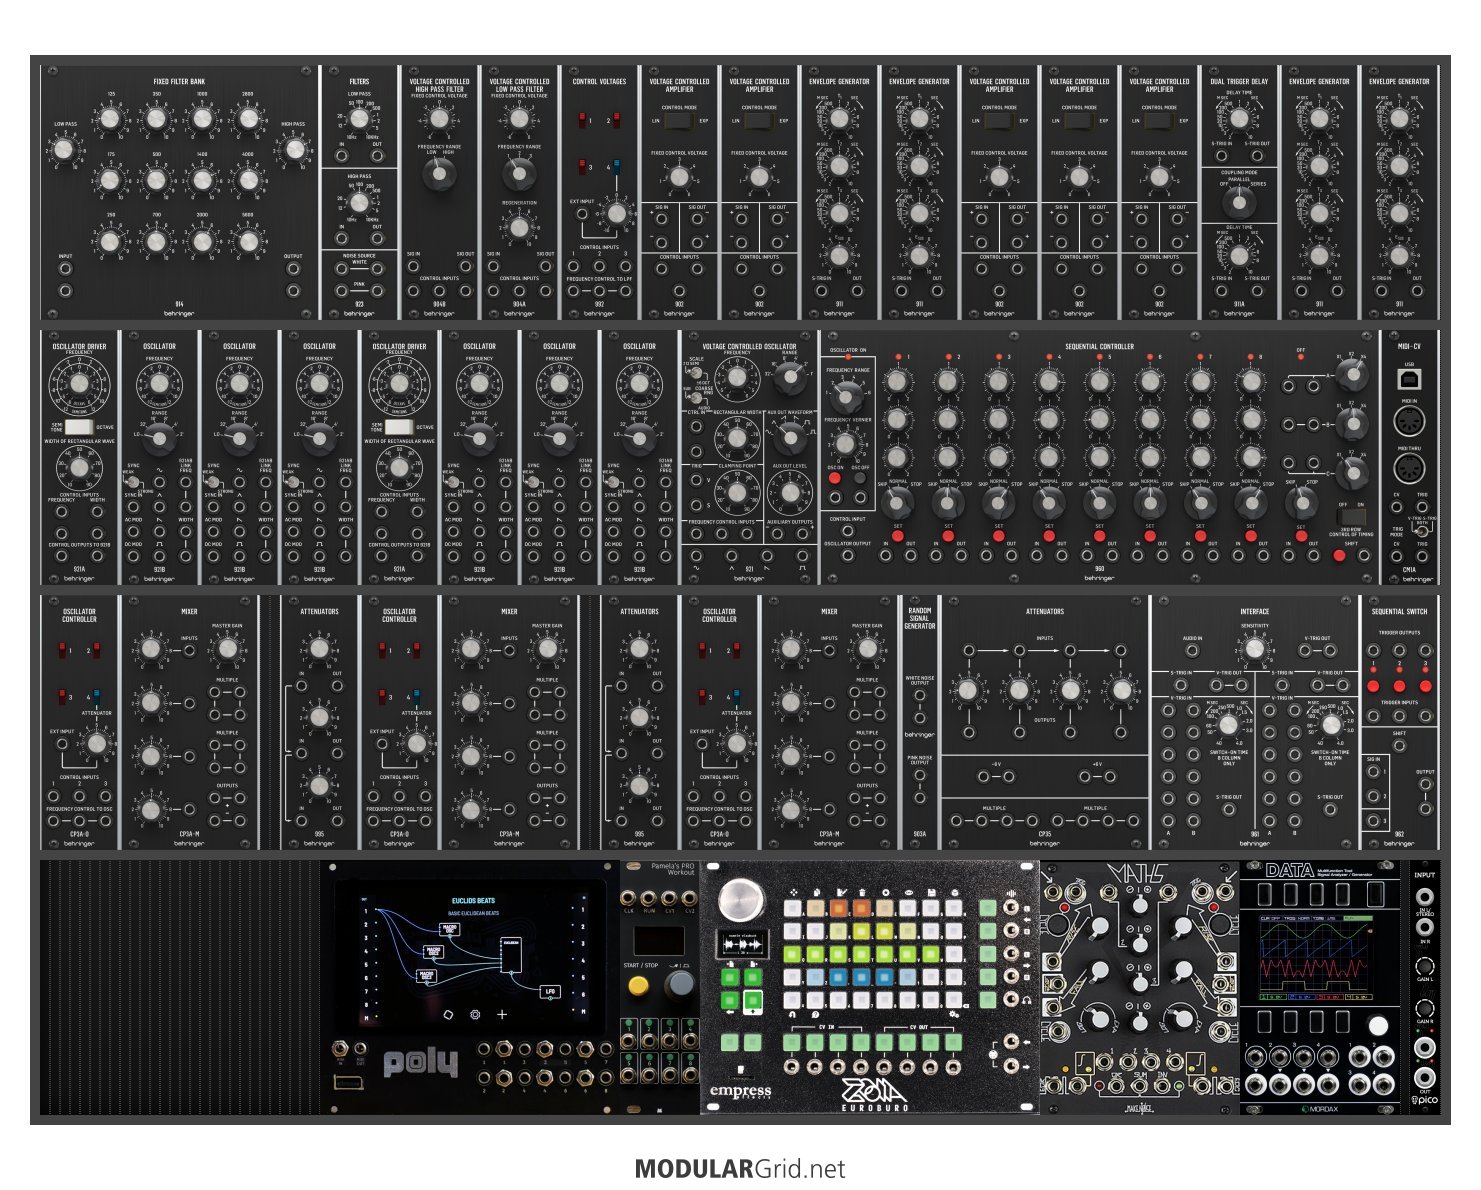Image resolution: width=1481 pixels, height=1190 pixels.
Task: Click the Pamela's PRO Workout display
Action: click(658, 941)
